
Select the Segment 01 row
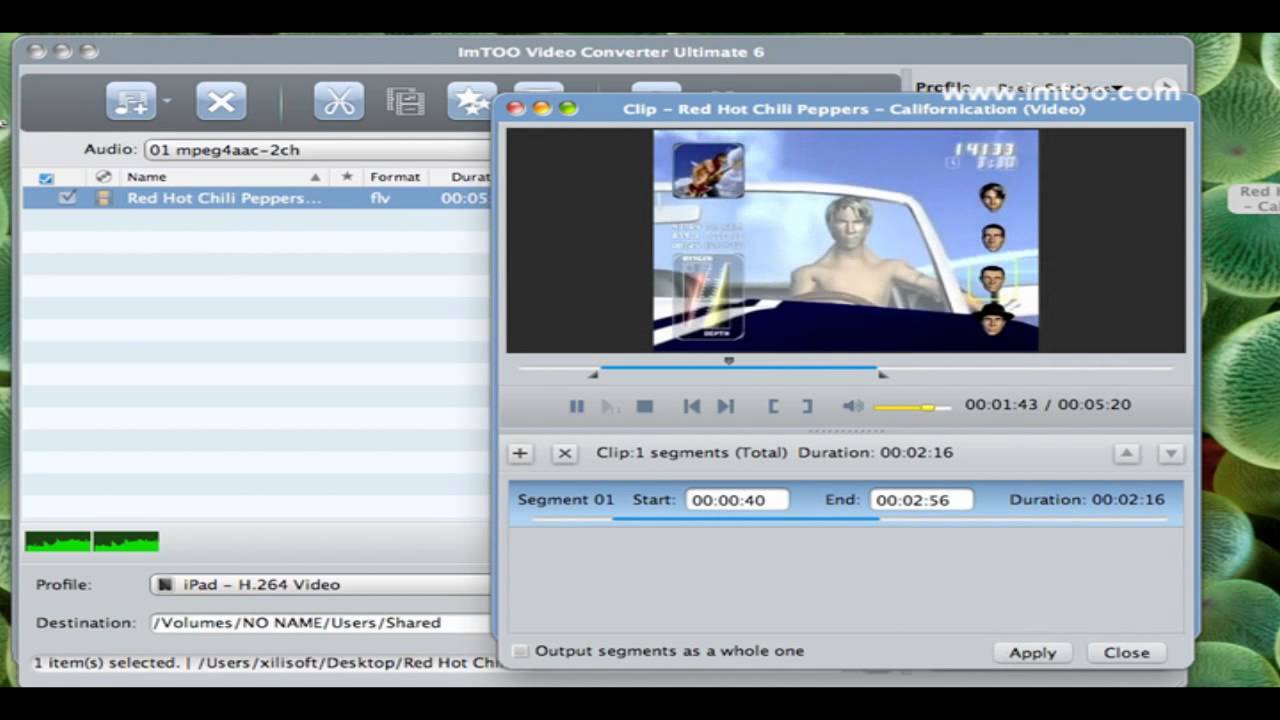pos(846,503)
